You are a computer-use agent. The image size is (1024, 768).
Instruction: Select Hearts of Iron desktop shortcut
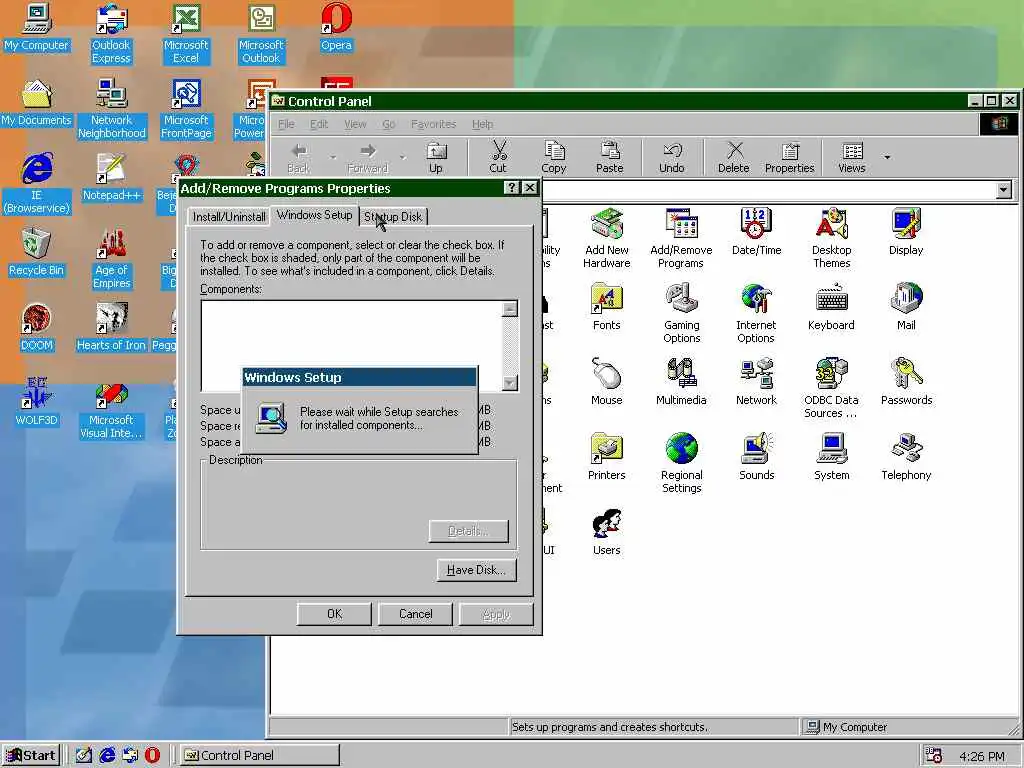coord(111,327)
